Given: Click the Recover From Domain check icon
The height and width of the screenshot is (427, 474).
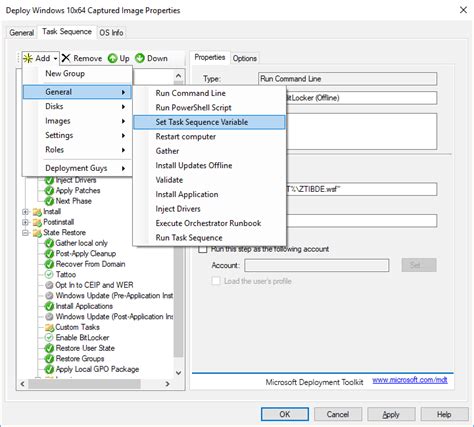Looking at the screenshot, I should click(x=49, y=264).
